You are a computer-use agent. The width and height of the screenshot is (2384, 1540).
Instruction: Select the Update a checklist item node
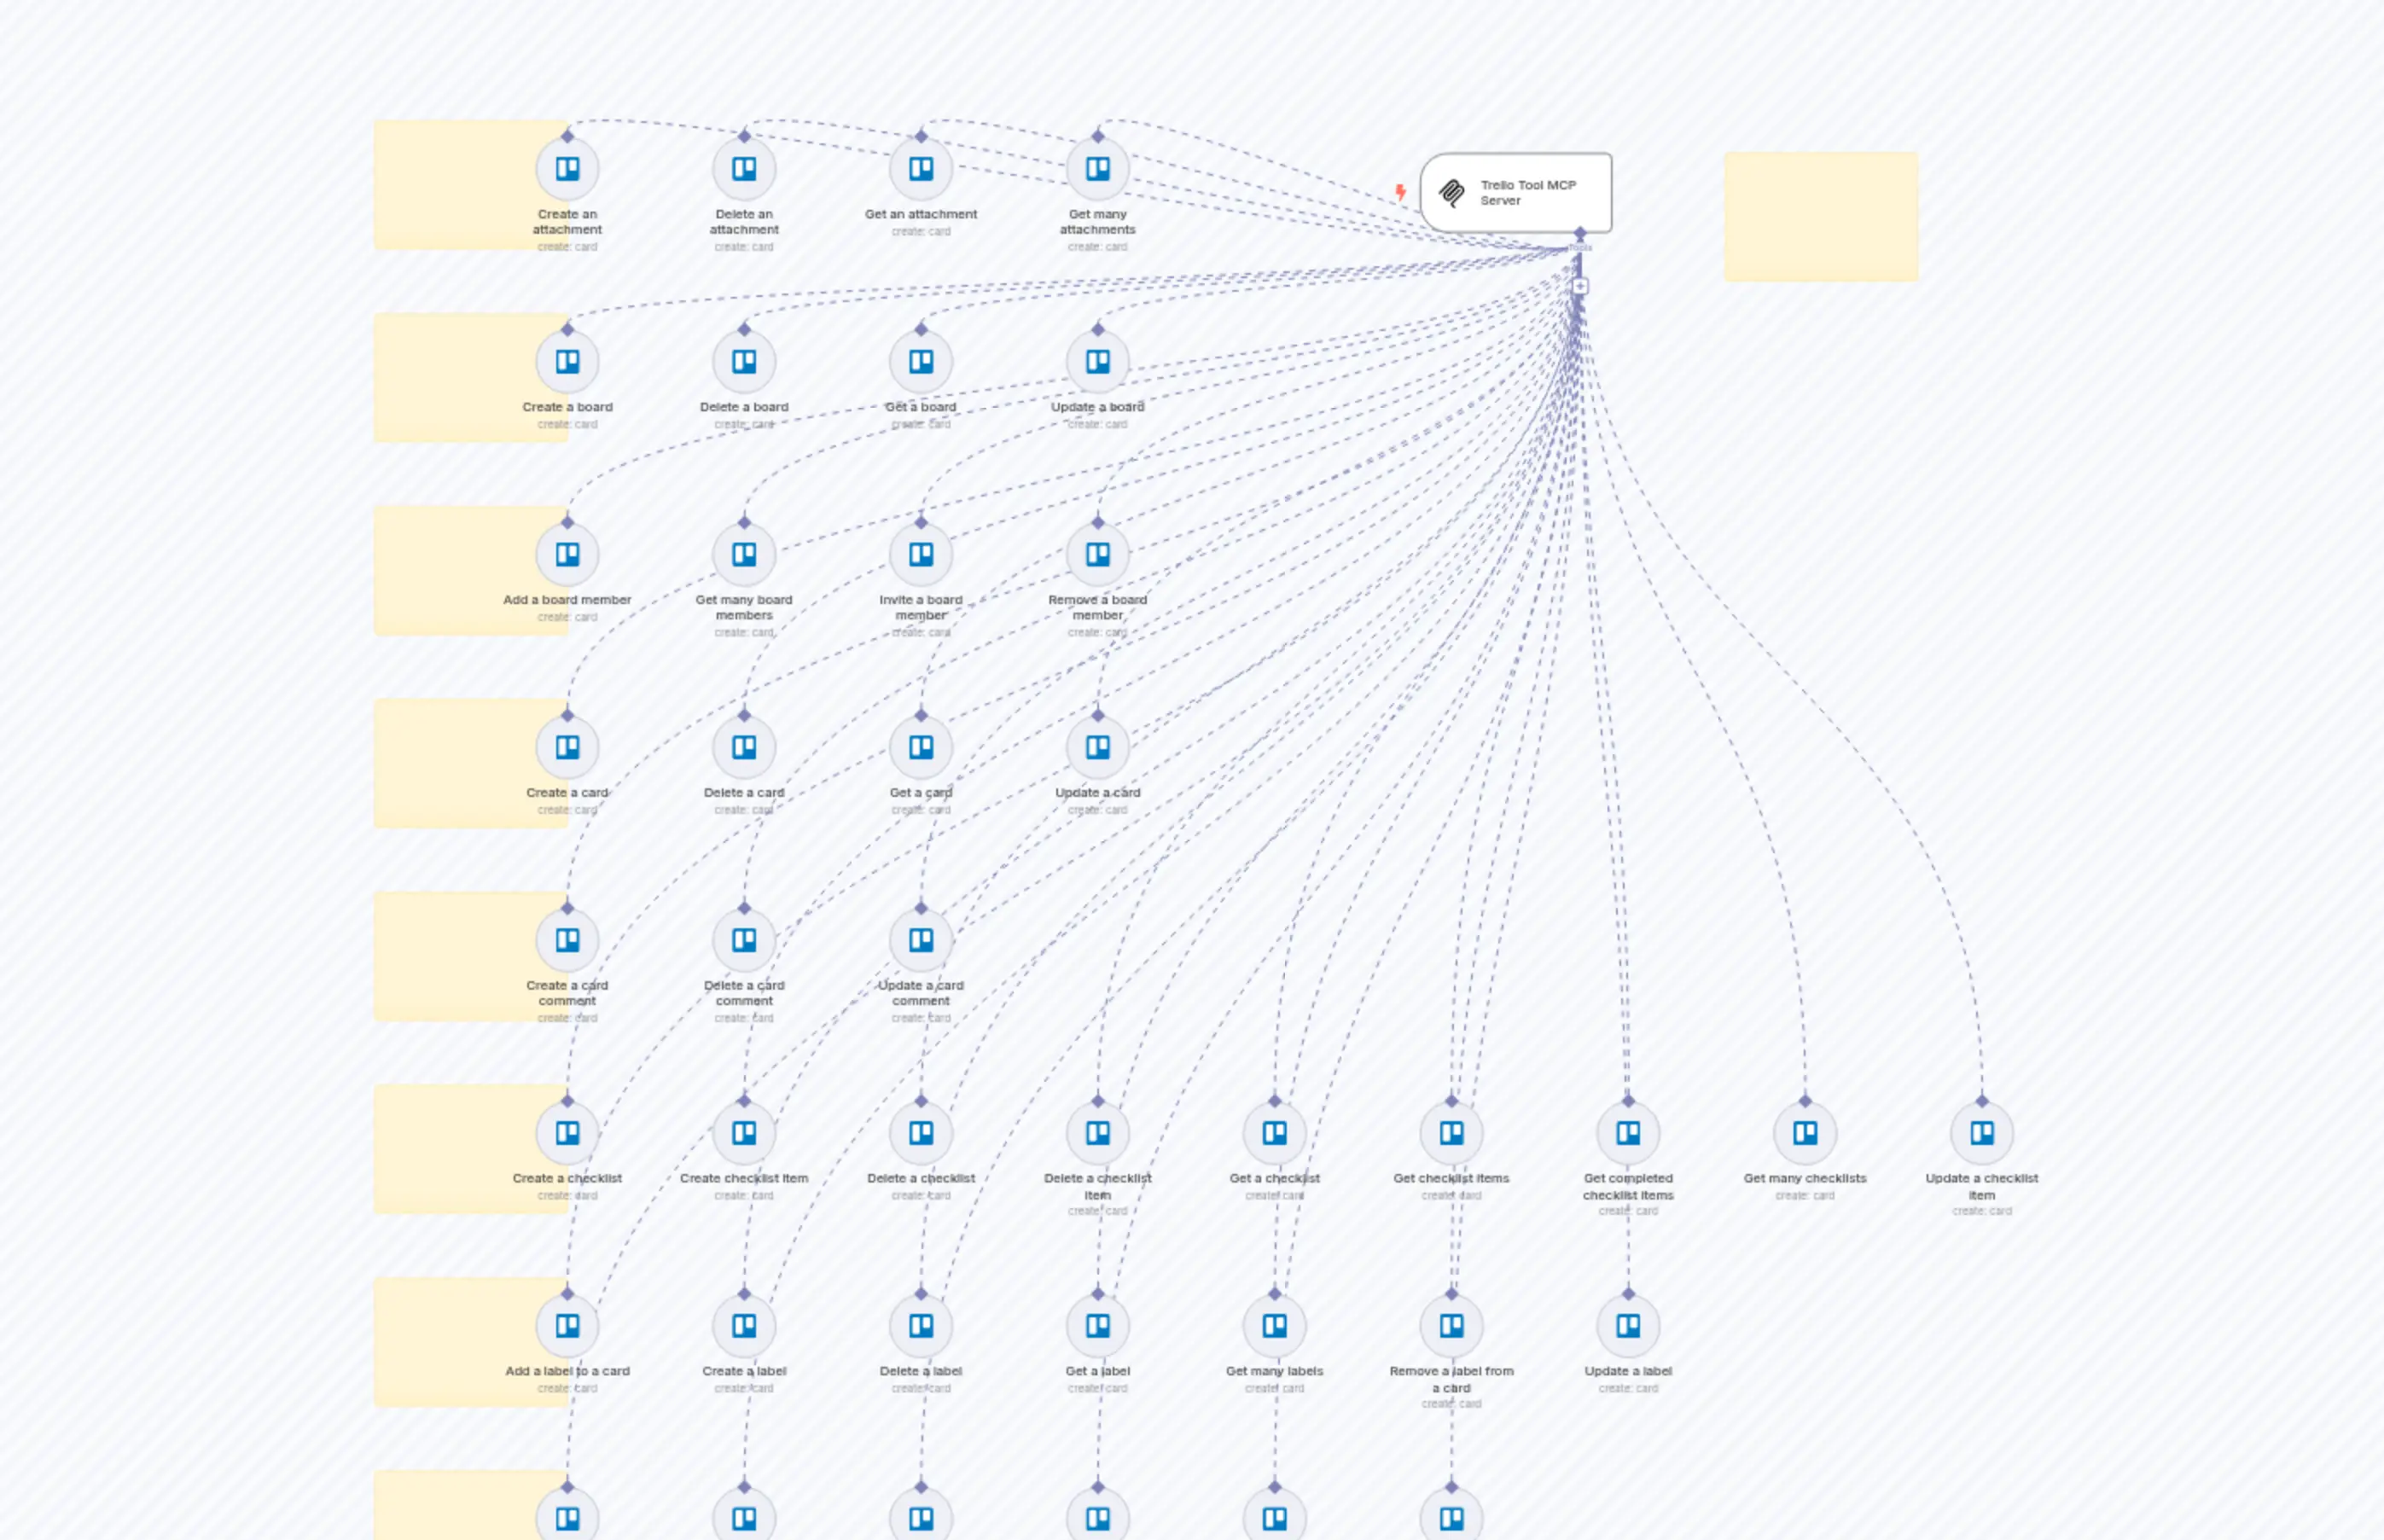(x=1981, y=1132)
